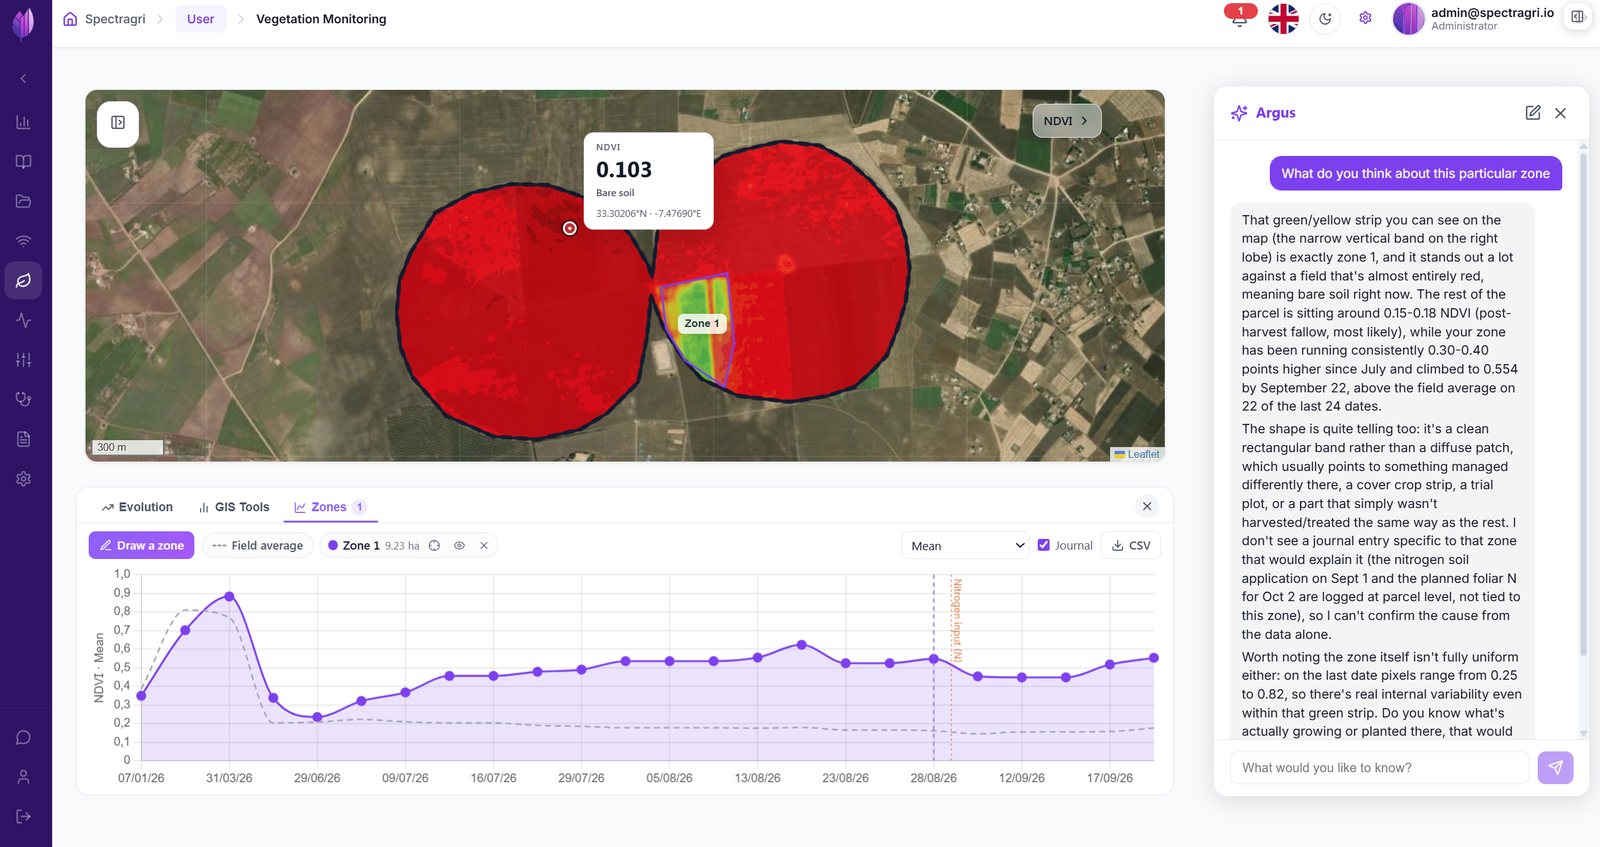
Task: Click the Nitrogen input event marker line
Action: tap(952, 666)
